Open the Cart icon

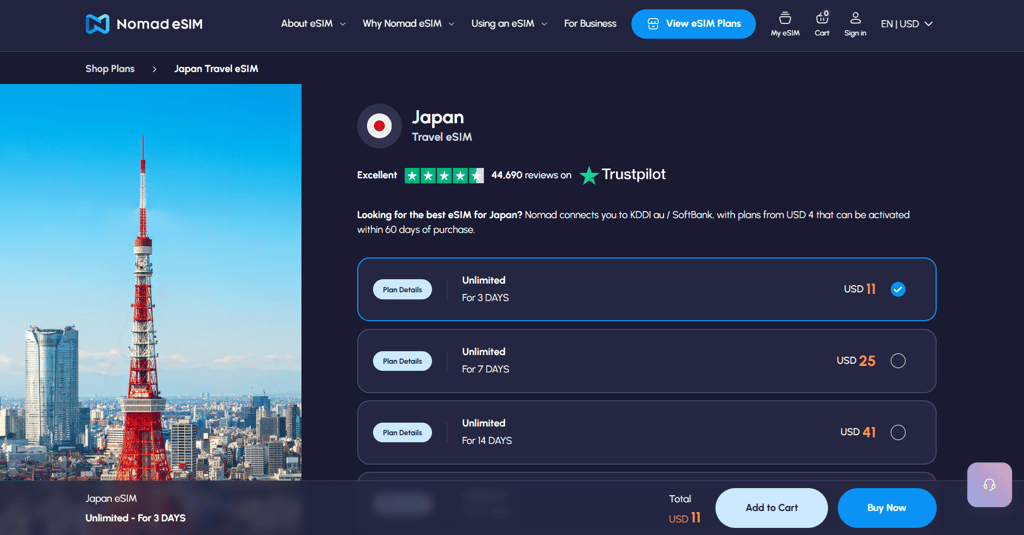822,24
